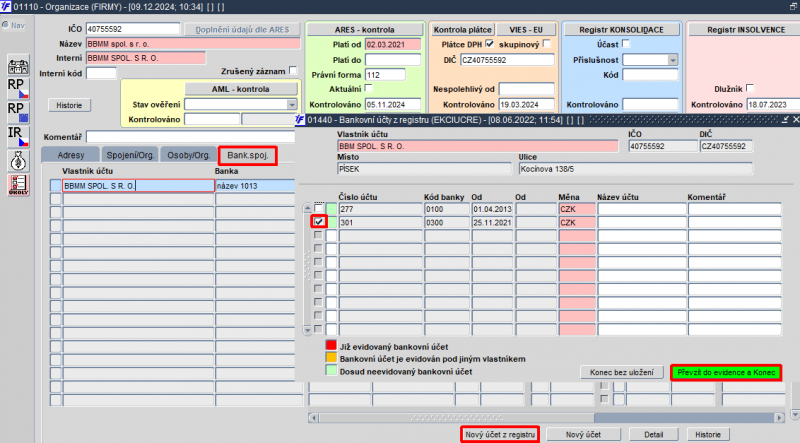Switch to the Osoby/Org. tab
The image size is (800, 443).
188,155
